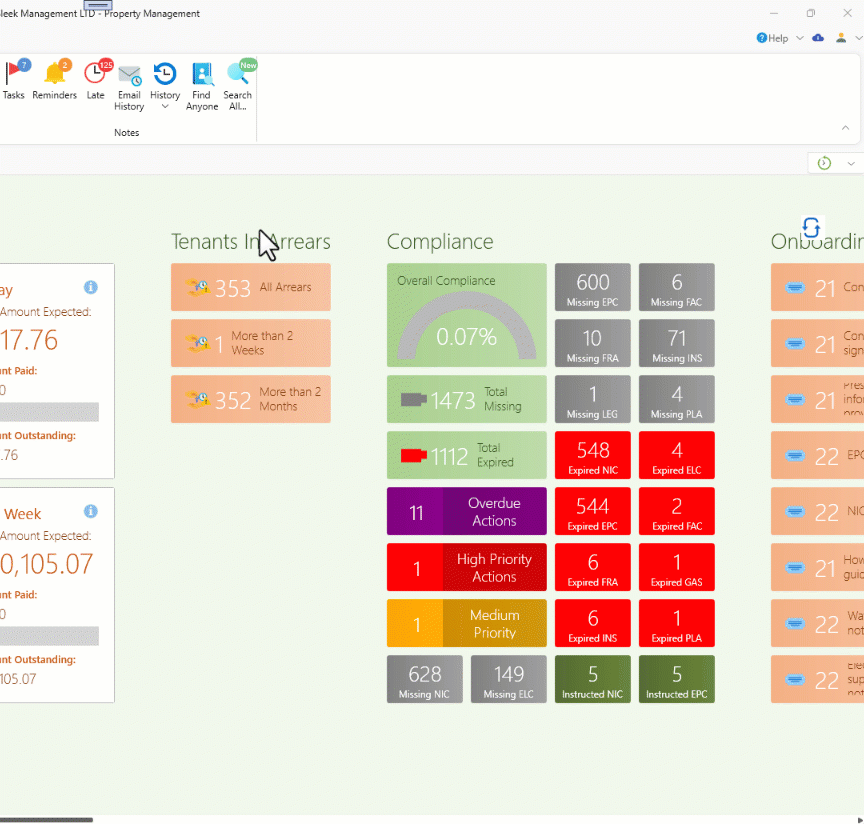The image size is (864, 824).
Task: Collapse the ribbon with chevron
Action: tap(846, 128)
